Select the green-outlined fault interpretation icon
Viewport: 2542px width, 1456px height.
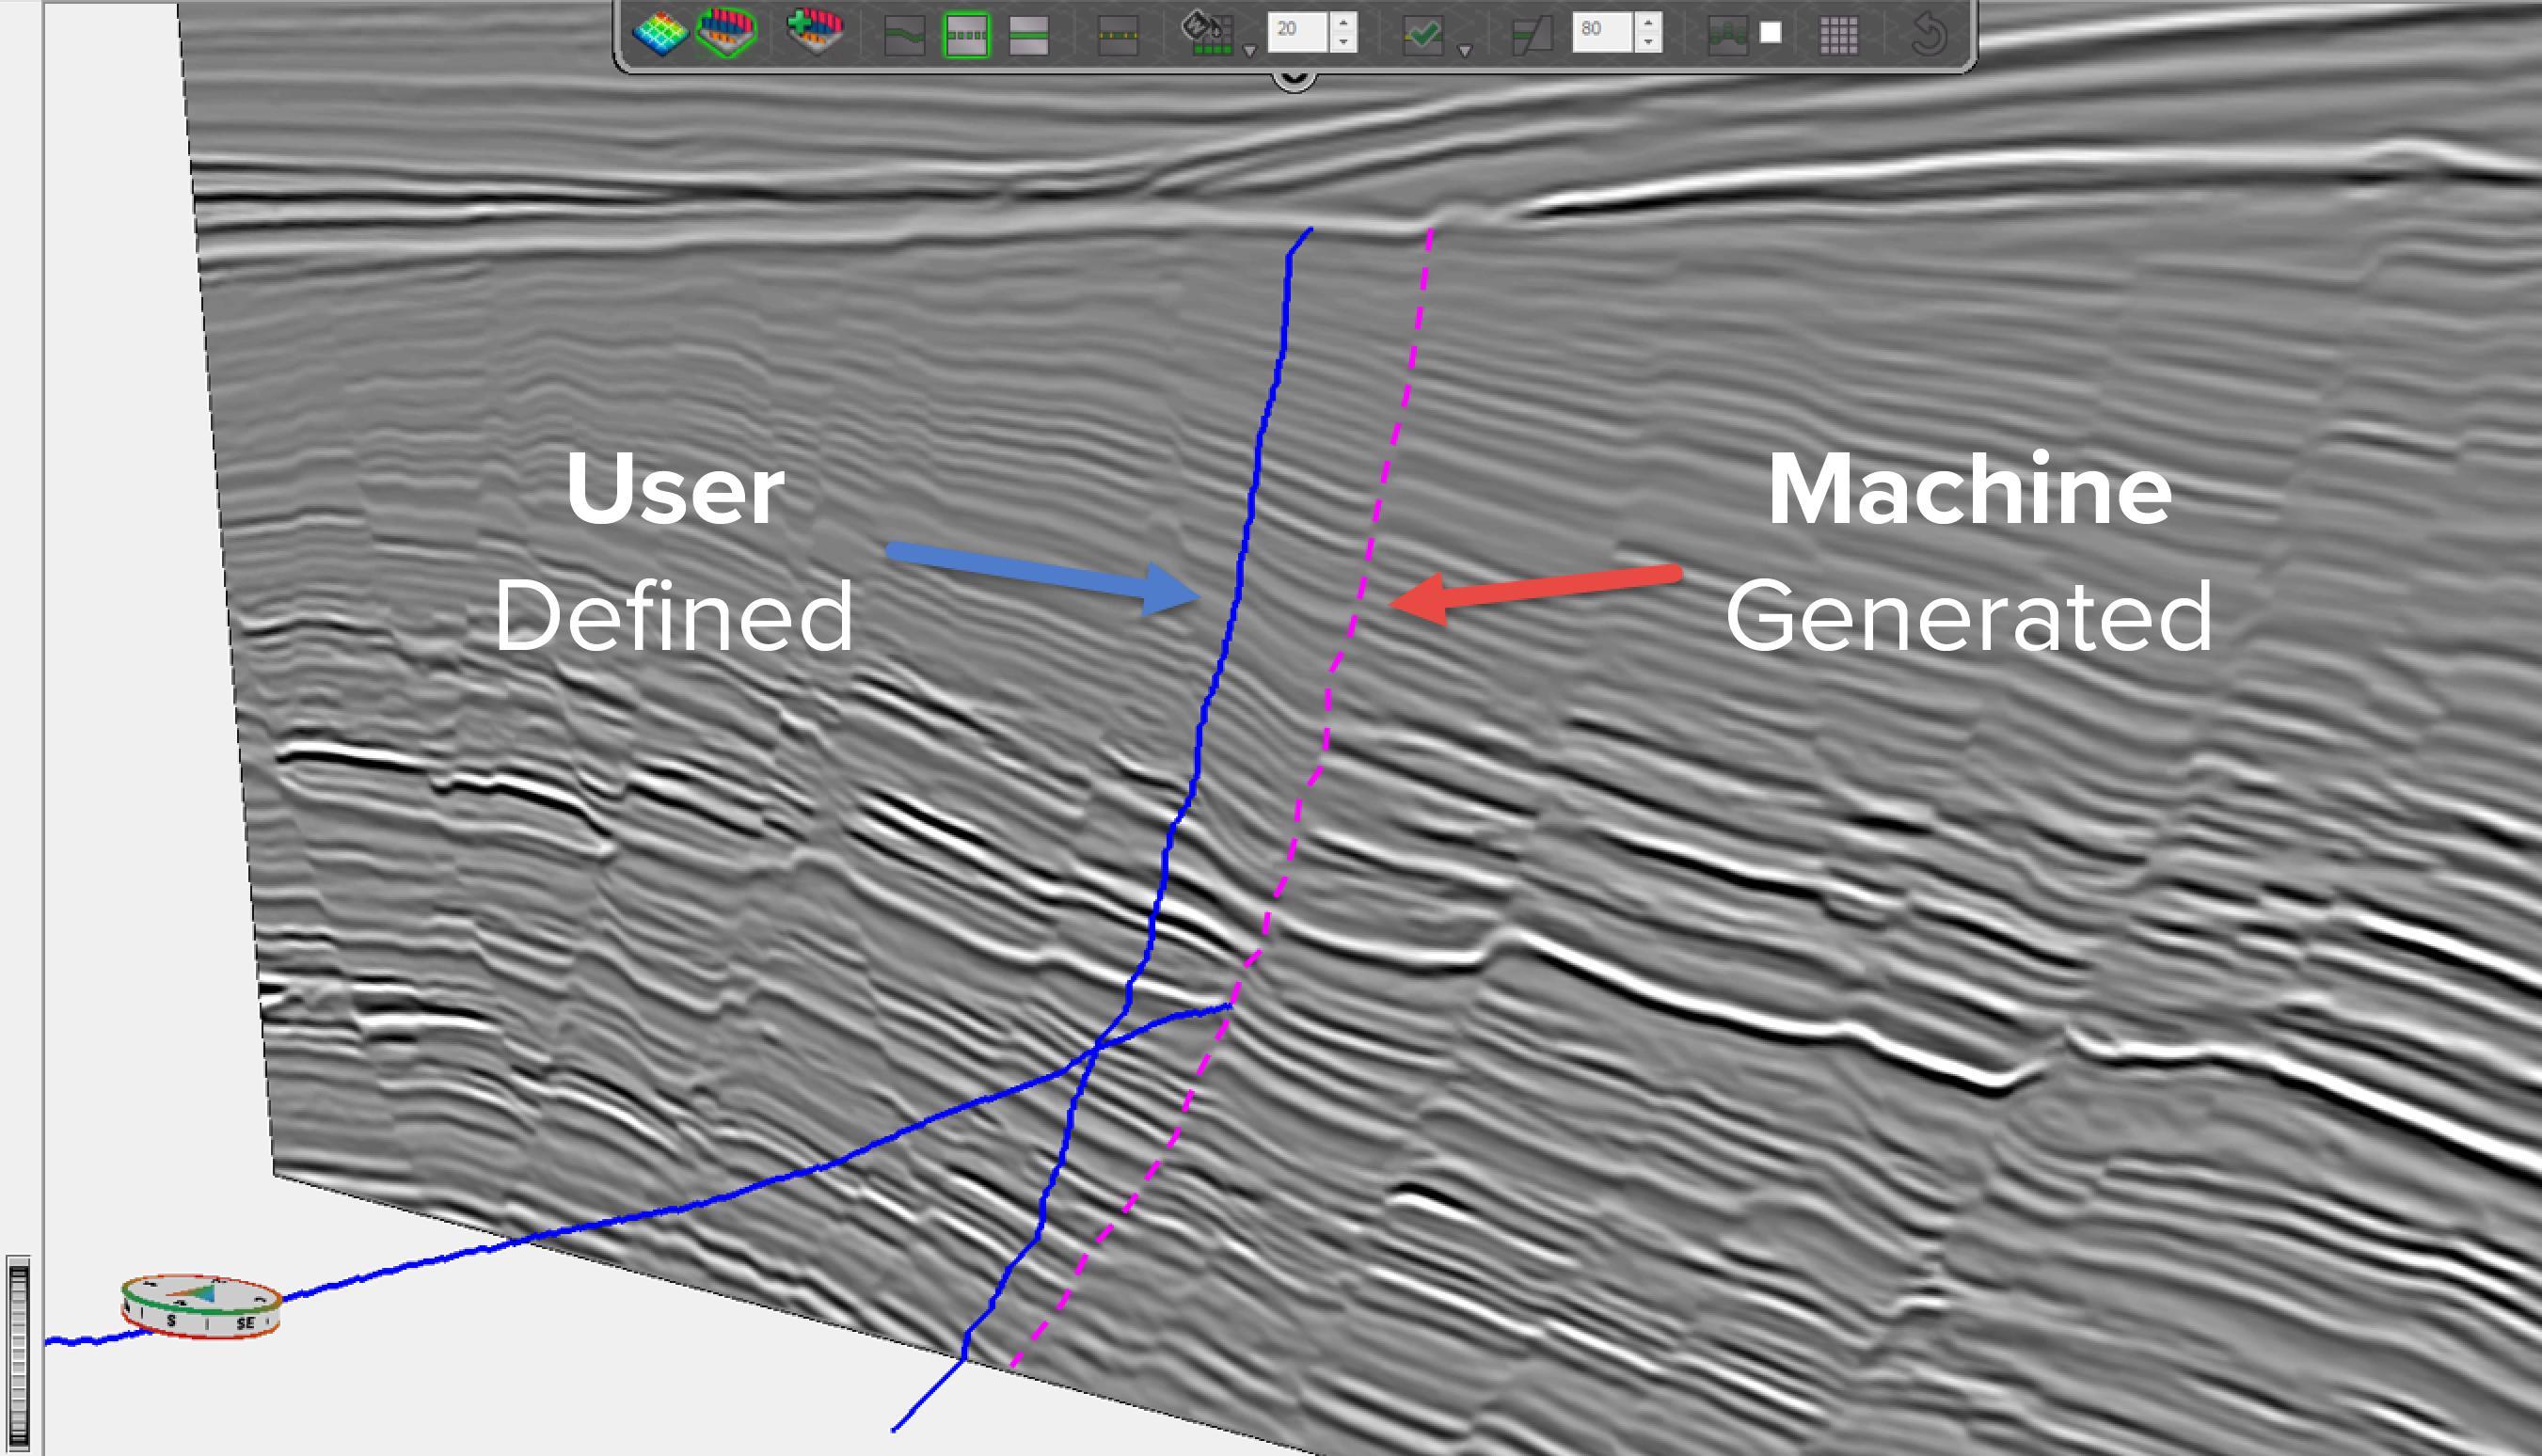point(727,32)
